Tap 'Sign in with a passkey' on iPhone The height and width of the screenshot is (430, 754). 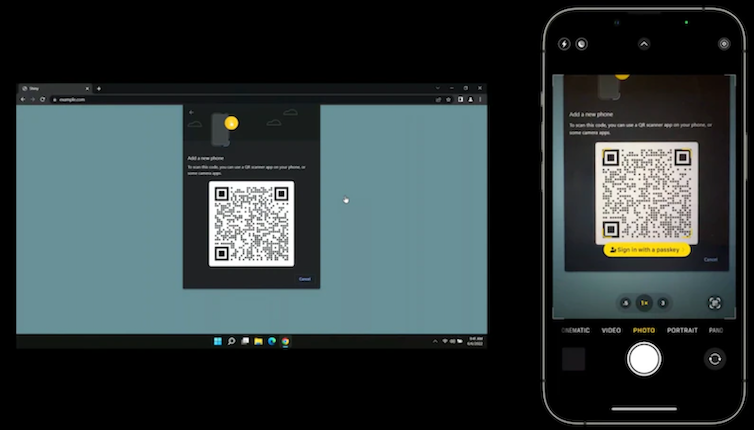647,250
